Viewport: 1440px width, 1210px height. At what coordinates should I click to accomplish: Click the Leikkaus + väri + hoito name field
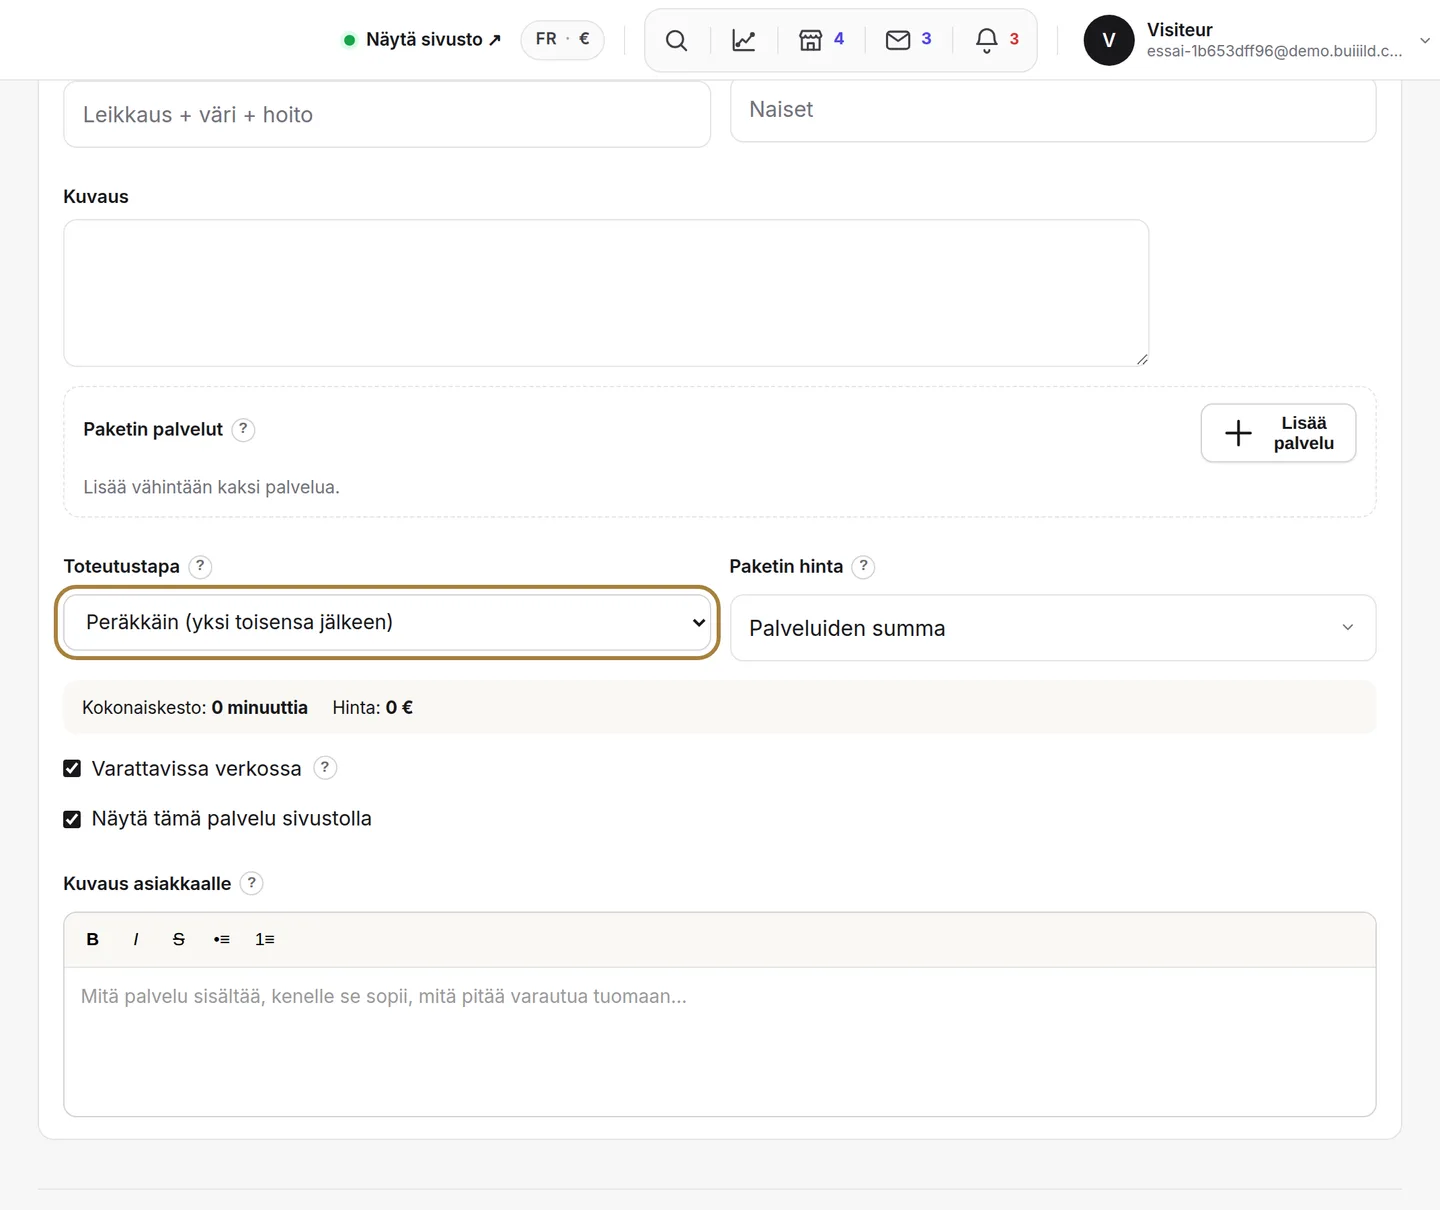click(x=387, y=114)
